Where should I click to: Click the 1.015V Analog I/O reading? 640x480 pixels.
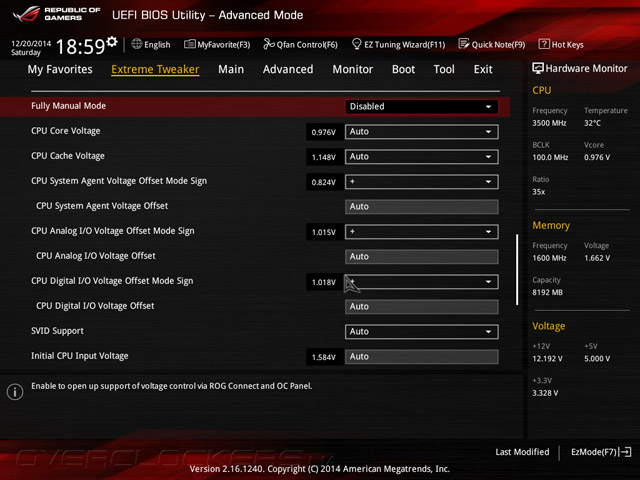pos(324,232)
